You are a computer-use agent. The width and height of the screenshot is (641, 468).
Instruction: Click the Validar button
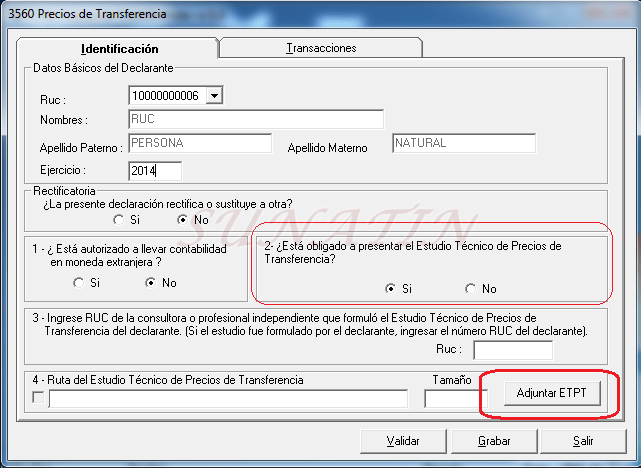coord(403,441)
